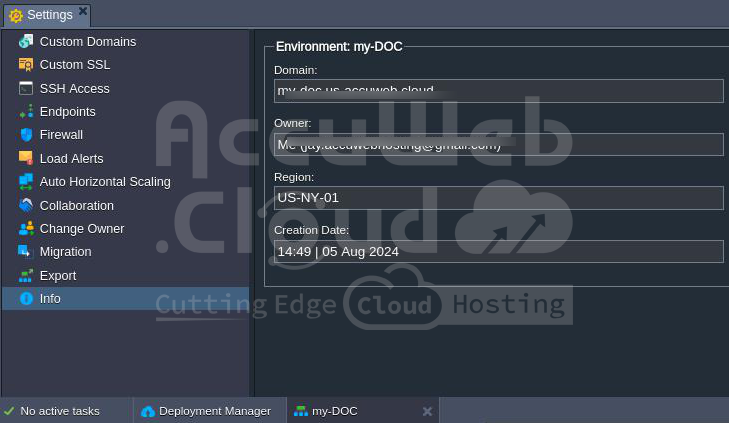Open Deployment Manager from bottom bar

[x=214, y=411]
